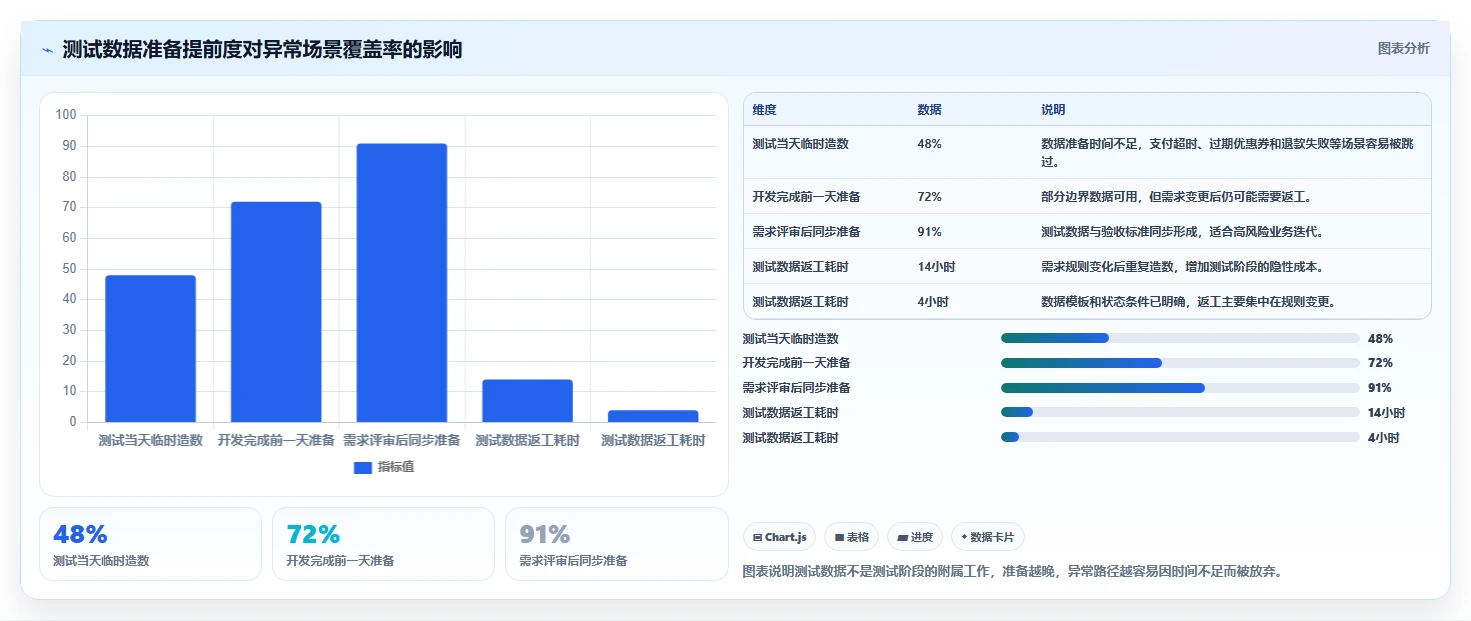Click the progress bar labeled 4小时
The width and height of the screenshot is (1471, 621).
[1180, 437]
